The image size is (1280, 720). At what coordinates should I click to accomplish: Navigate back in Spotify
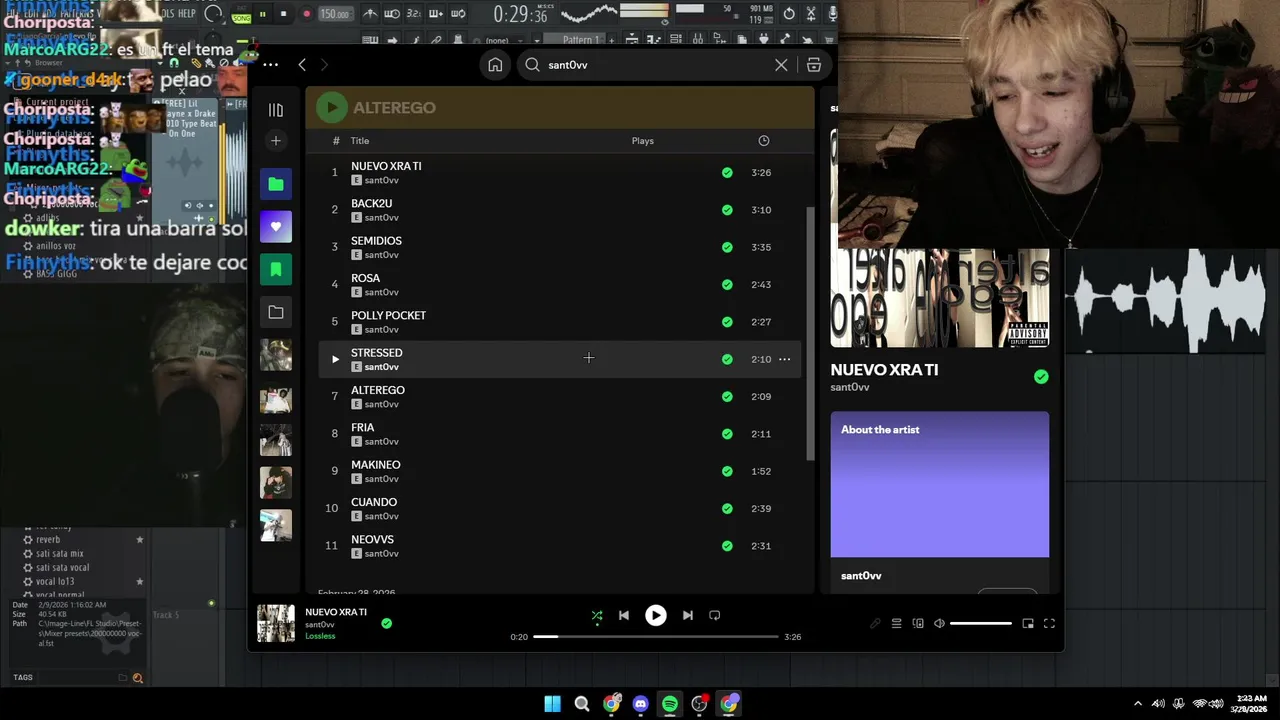tap(302, 65)
